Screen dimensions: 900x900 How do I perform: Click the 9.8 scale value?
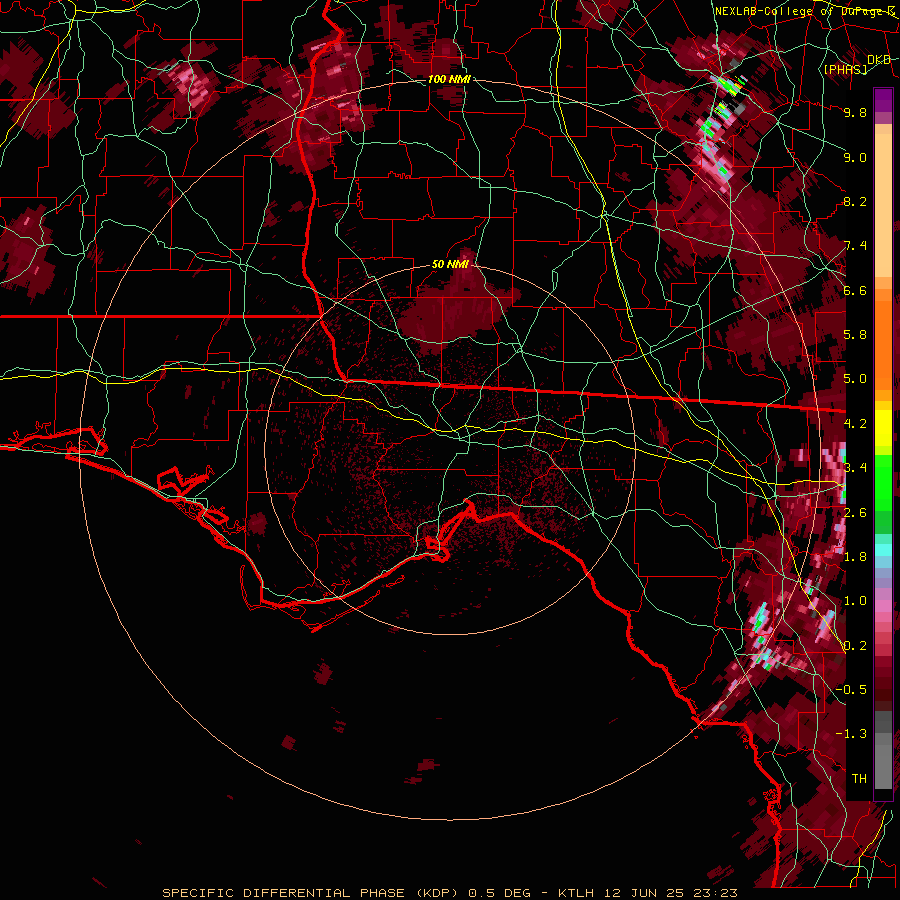click(x=855, y=112)
